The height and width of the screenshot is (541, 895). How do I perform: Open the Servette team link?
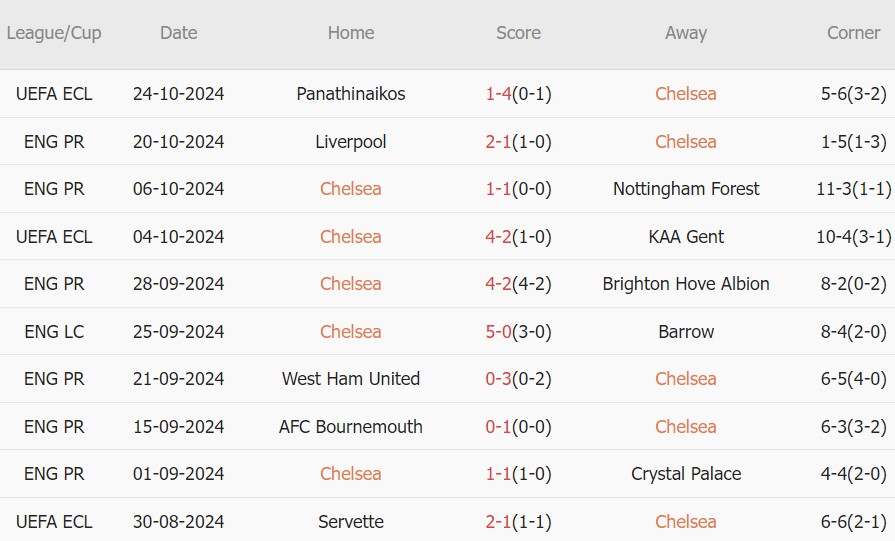click(351, 522)
